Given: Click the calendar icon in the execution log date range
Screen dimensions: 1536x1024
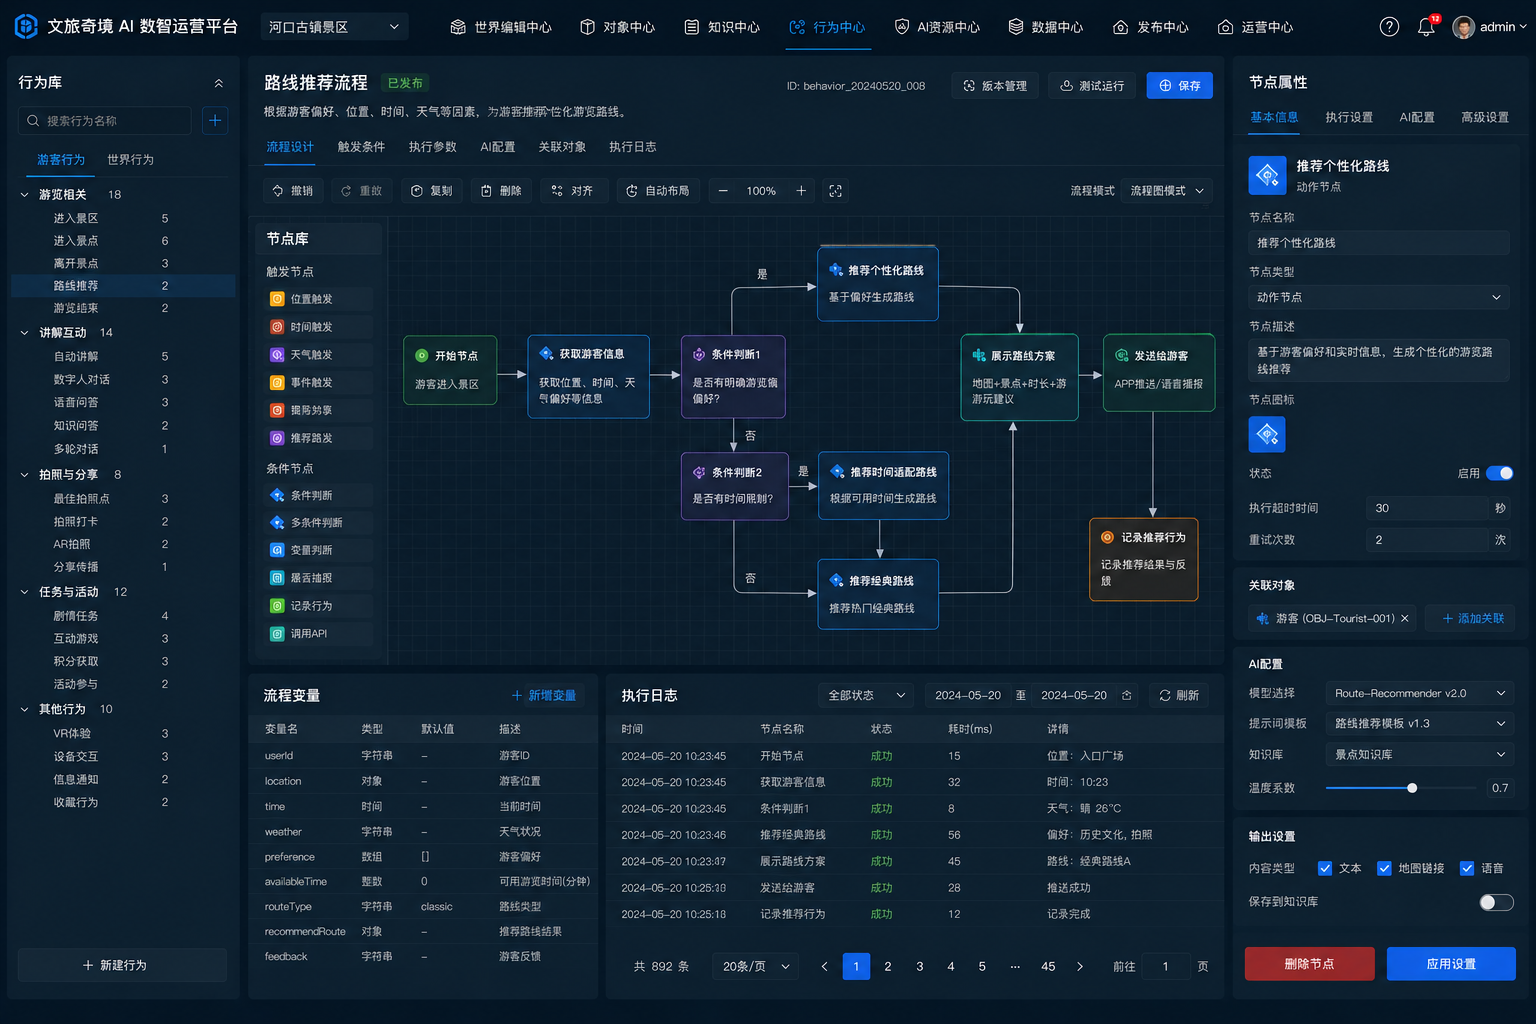Looking at the screenshot, I should coord(1127,696).
